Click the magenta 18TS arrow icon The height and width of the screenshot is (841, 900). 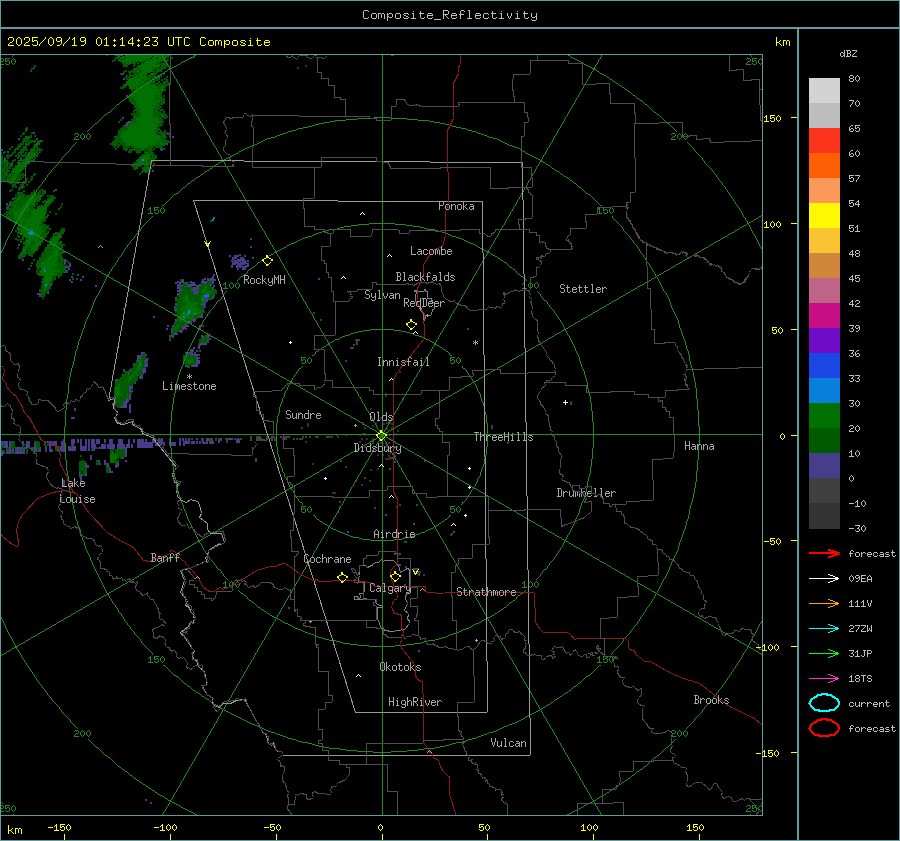coord(824,678)
